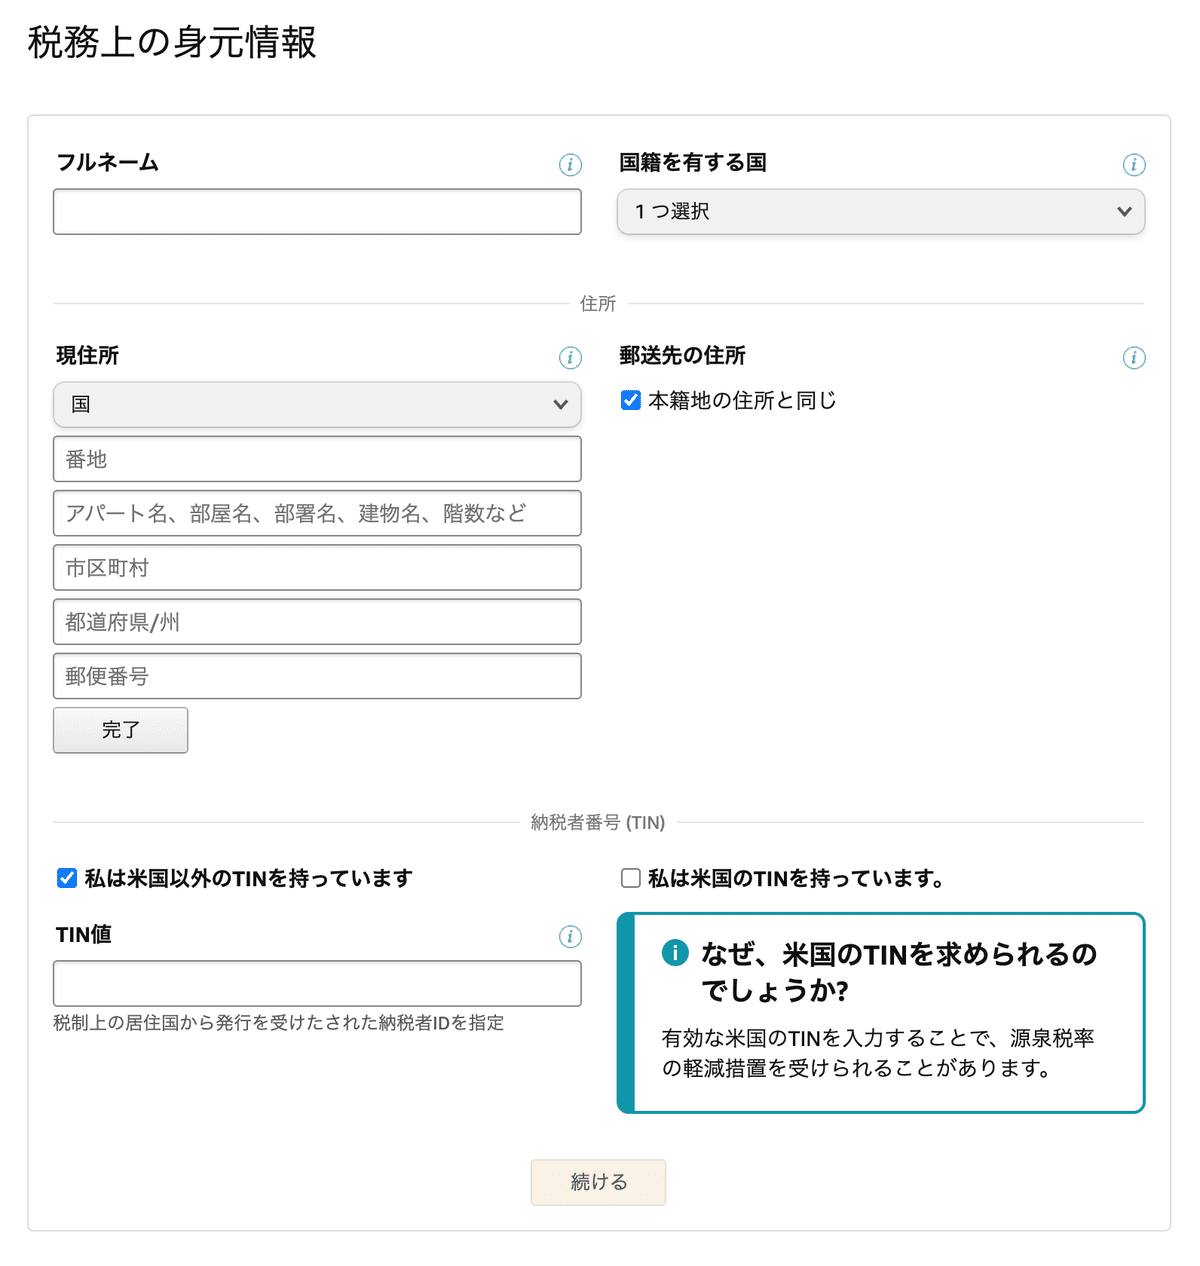Click info icon beside 国籍を有する国

click(1133, 165)
